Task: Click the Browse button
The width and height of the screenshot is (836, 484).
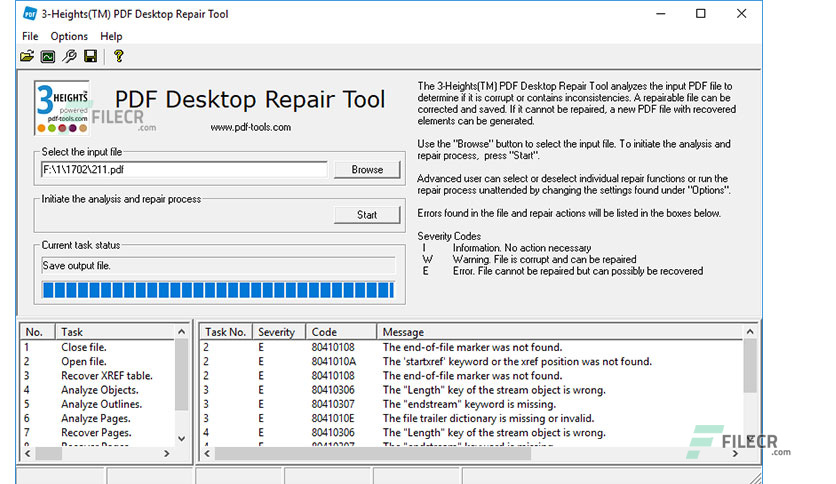Action: tap(367, 170)
